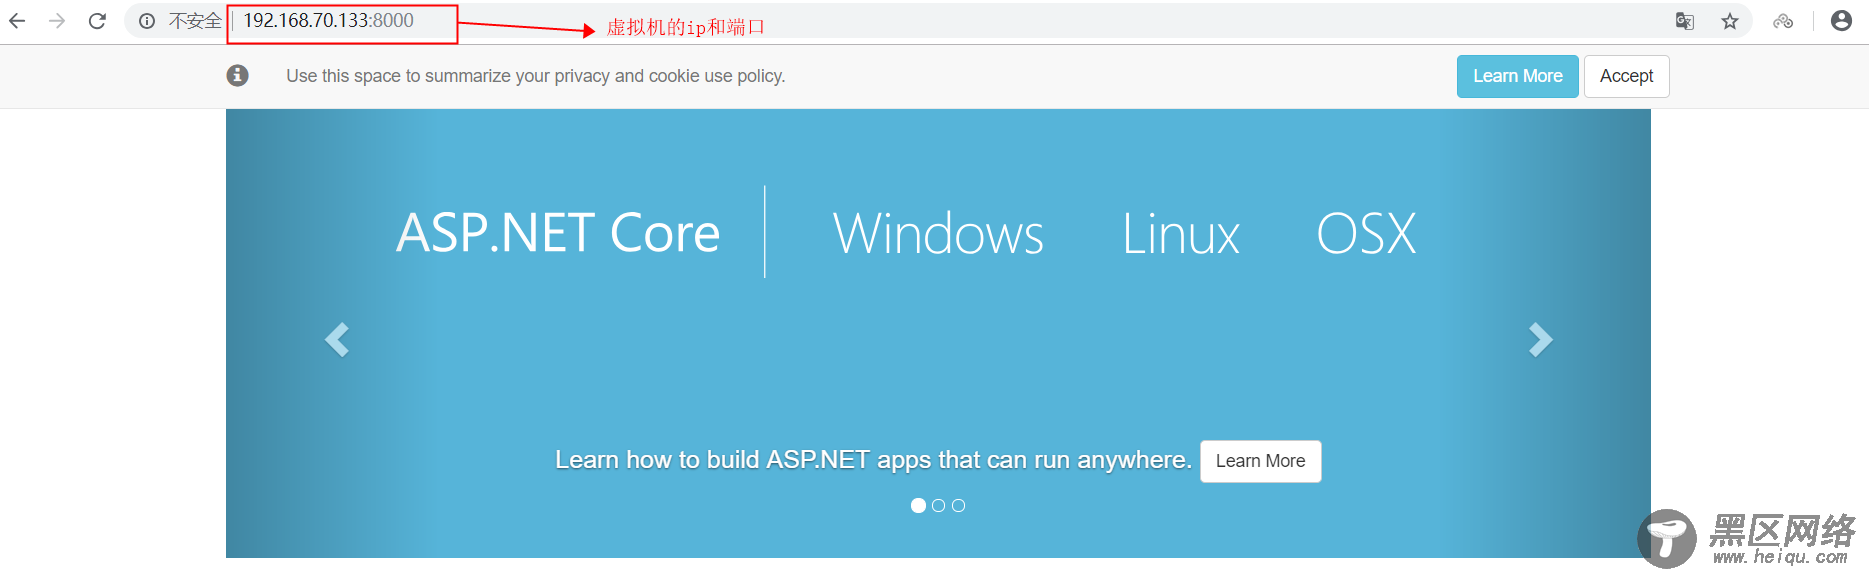This screenshot has height=574, width=1869.
Task: Click the Linux label in the banner
Action: [x=1181, y=234]
